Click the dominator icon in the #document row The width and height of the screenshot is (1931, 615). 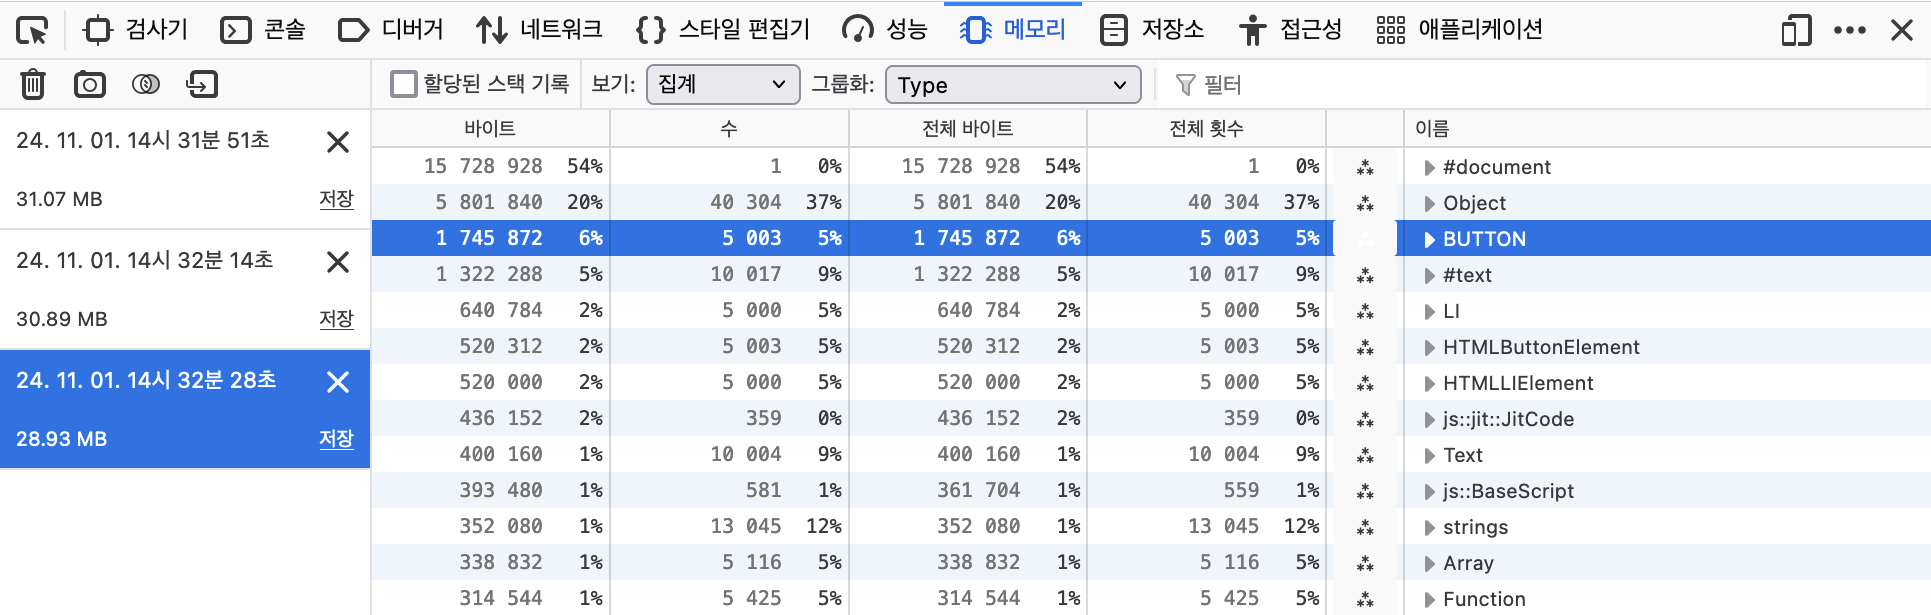pos(1365,167)
